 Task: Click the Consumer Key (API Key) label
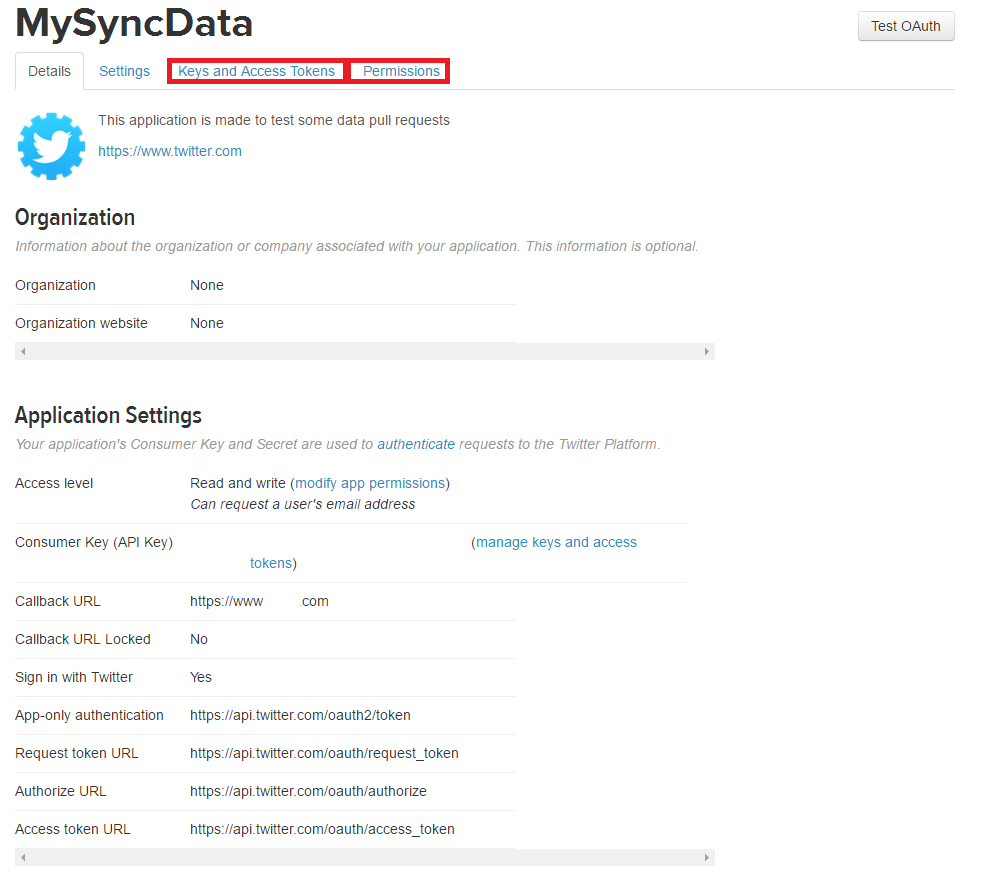pos(94,542)
